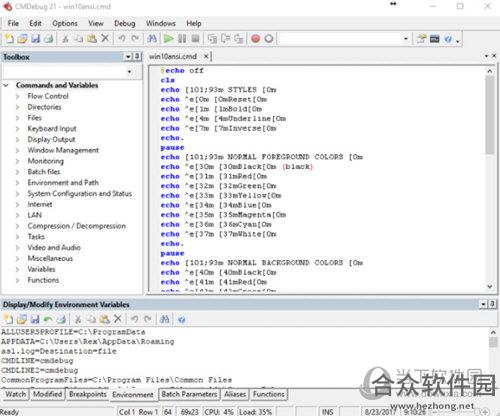Viewport: 500px width, 416px height.
Task: Click the New file icon in main toolbar
Action: (x=9, y=39)
